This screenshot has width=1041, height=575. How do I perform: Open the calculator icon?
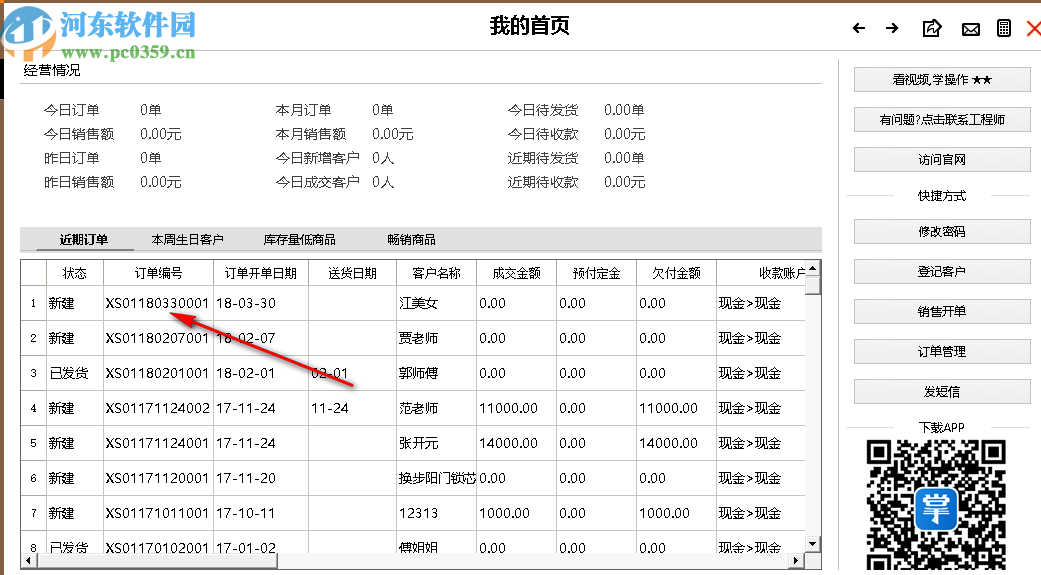coord(1004,28)
